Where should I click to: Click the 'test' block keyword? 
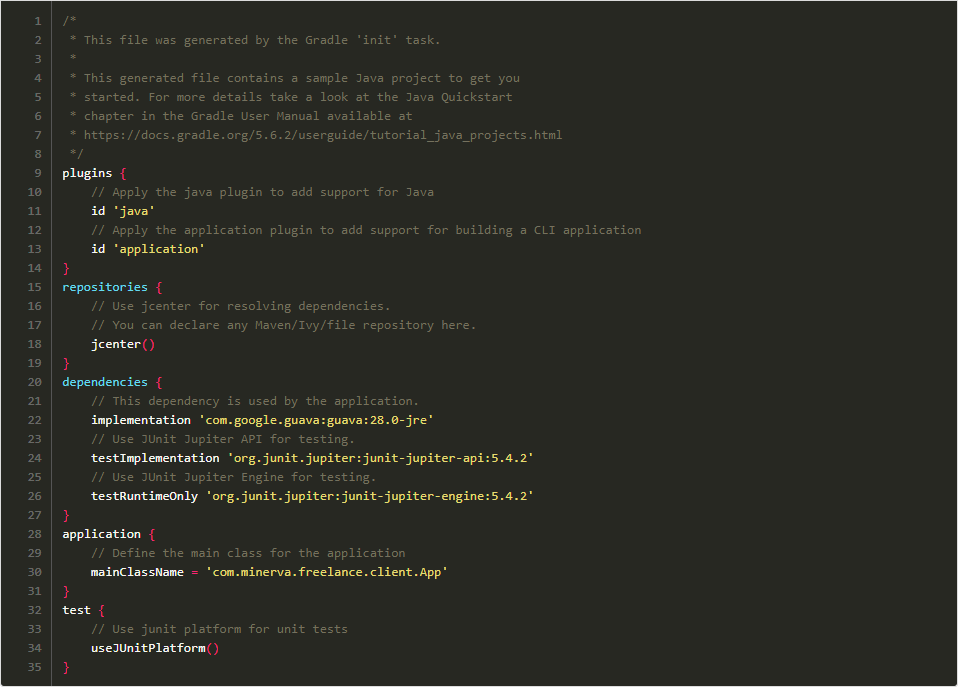[x=76, y=610]
